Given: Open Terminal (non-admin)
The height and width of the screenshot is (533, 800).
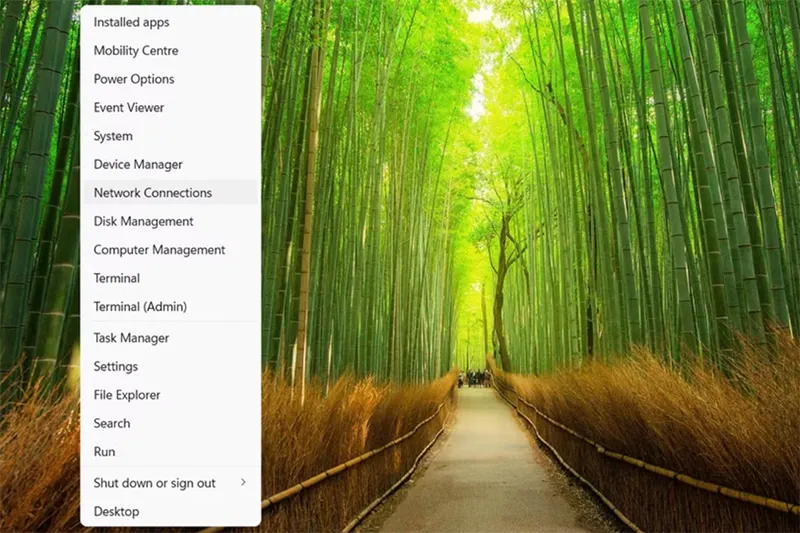Looking at the screenshot, I should (170, 278).
